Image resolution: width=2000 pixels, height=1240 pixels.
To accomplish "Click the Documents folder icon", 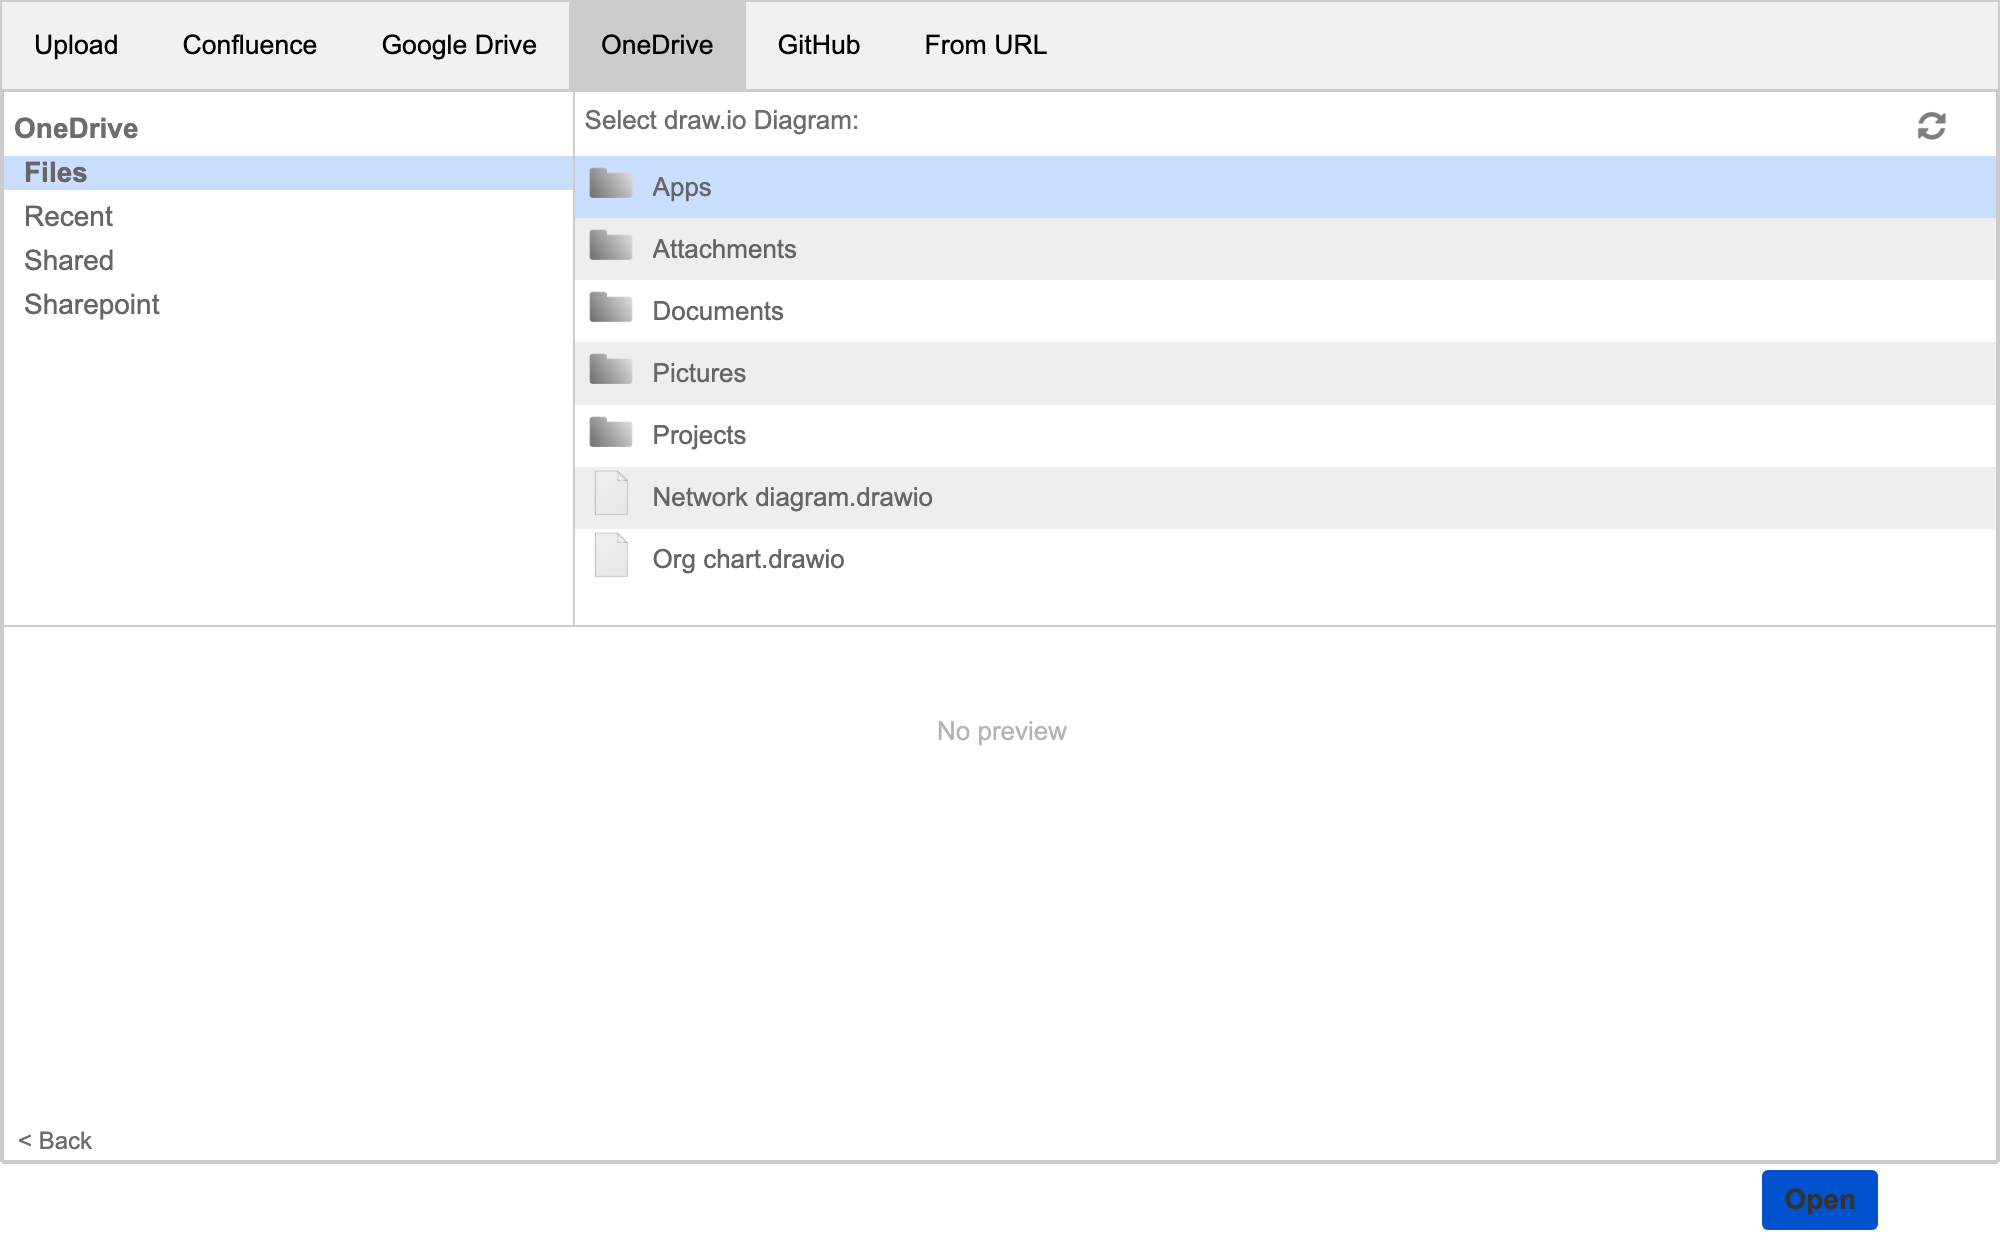I will click(x=611, y=308).
